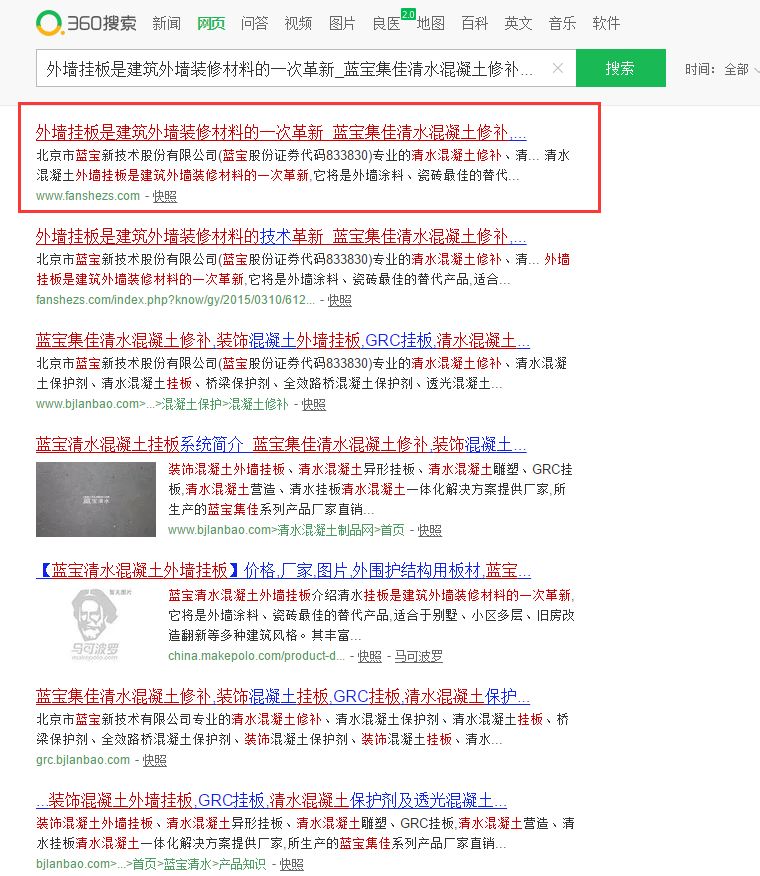Click the gray concrete panel thumbnail
Screen dimensions: 760x876
click(x=96, y=499)
